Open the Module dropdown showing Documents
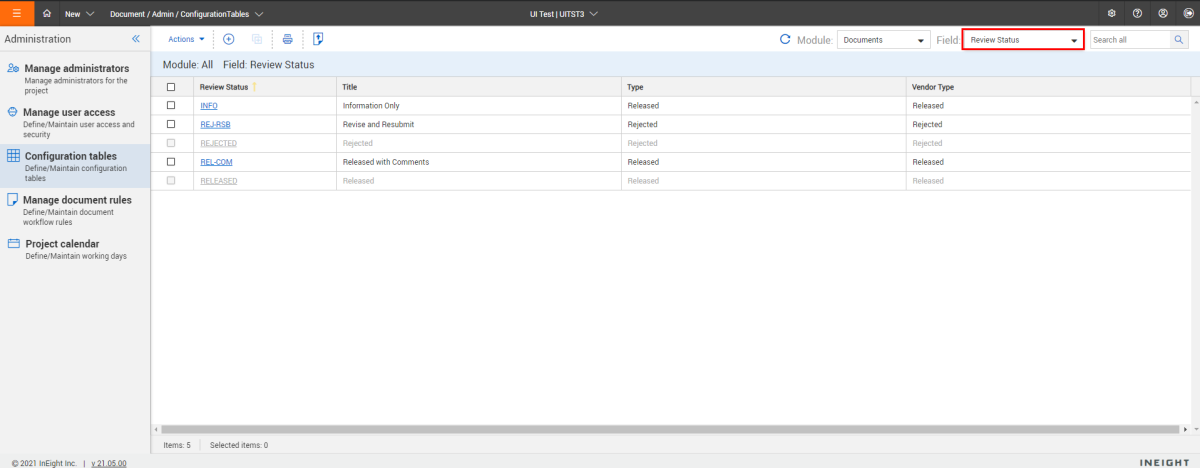 (x=883, y=40)
